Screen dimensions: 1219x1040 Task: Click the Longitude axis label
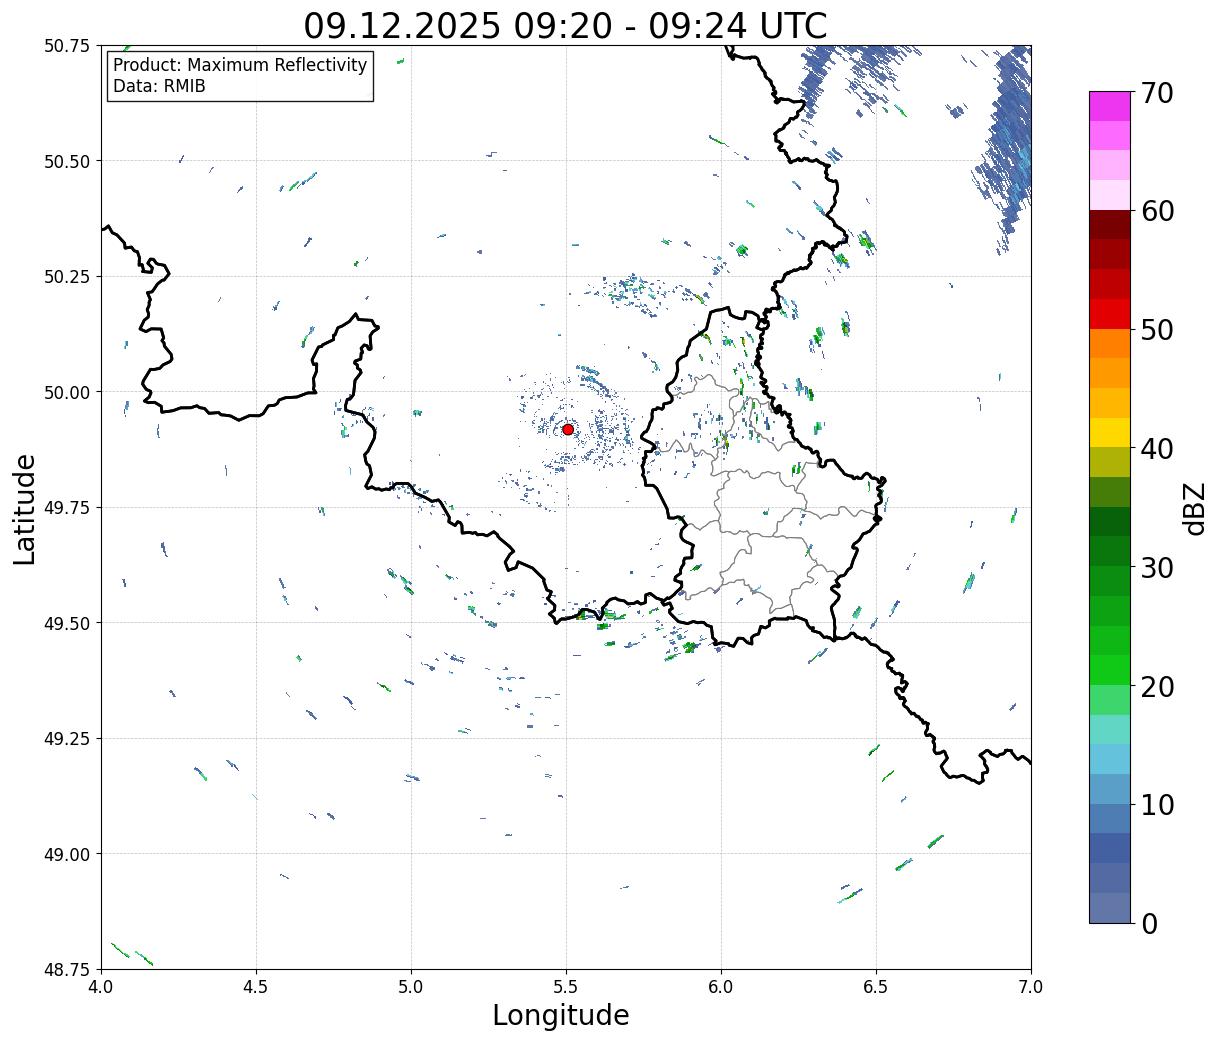(x=561, y=1015)
